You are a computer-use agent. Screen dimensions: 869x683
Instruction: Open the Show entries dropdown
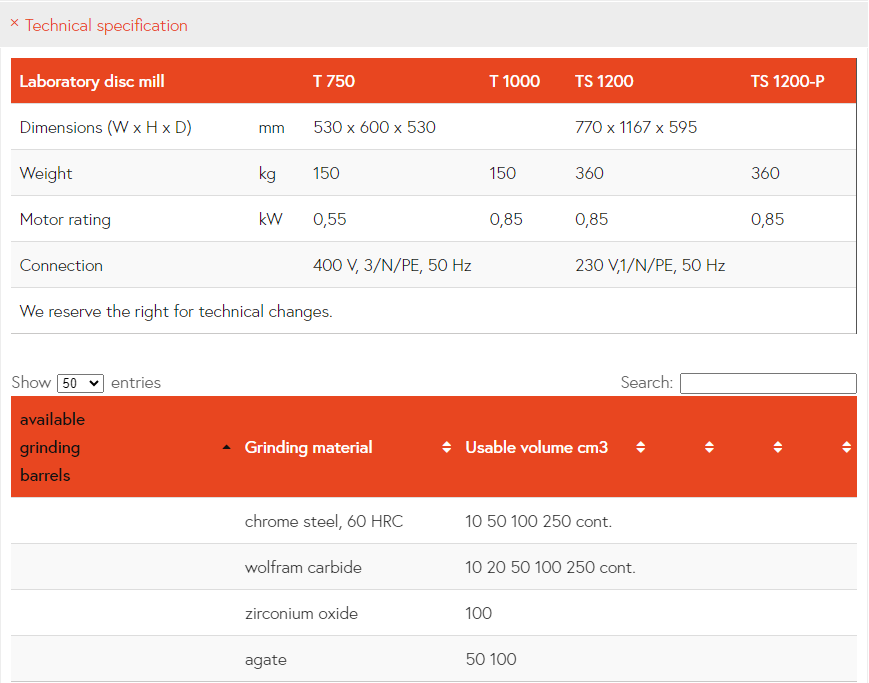(80, 383)
